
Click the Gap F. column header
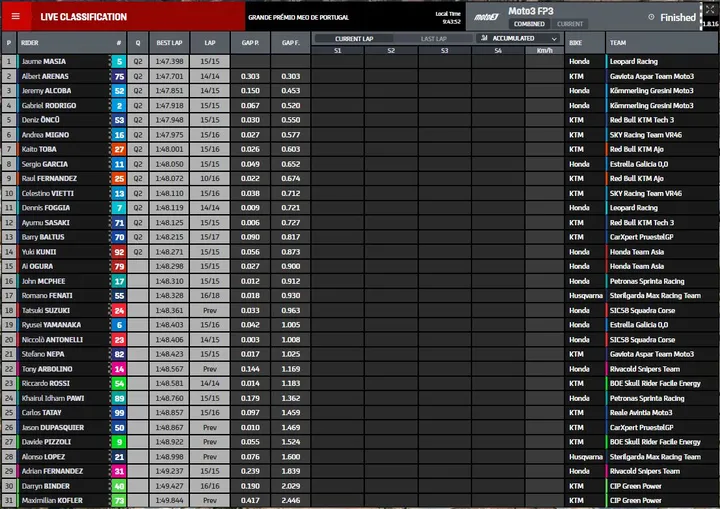[x=291, y=43]
